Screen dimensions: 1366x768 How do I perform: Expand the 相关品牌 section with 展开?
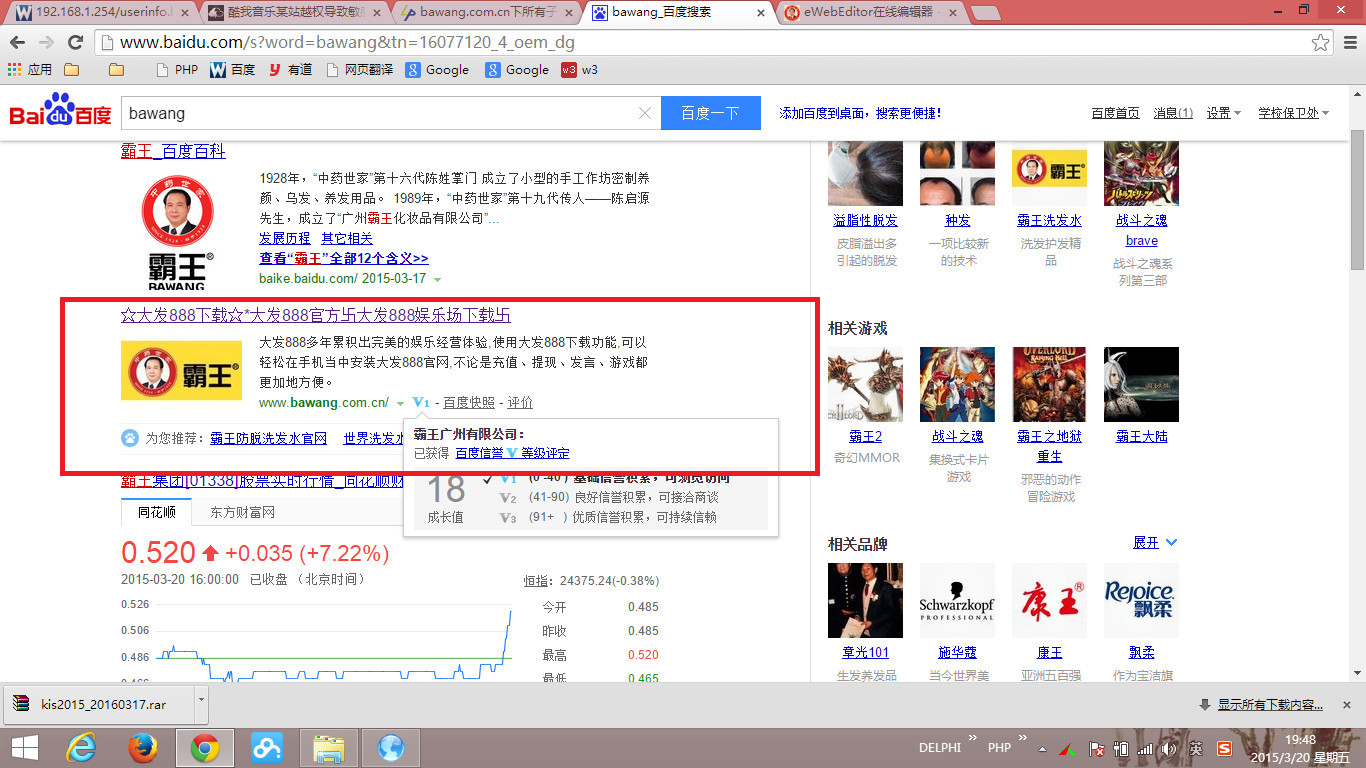(x=1155, y=542)
